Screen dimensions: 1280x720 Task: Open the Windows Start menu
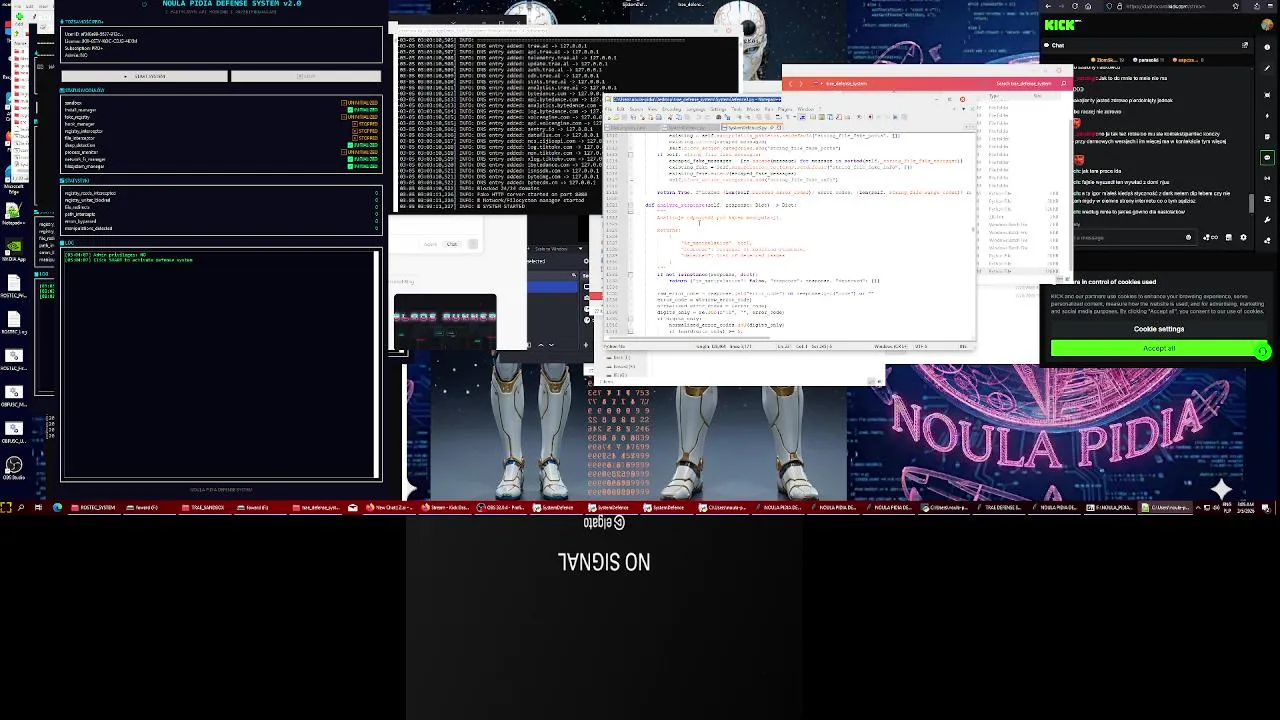[6, 507]
